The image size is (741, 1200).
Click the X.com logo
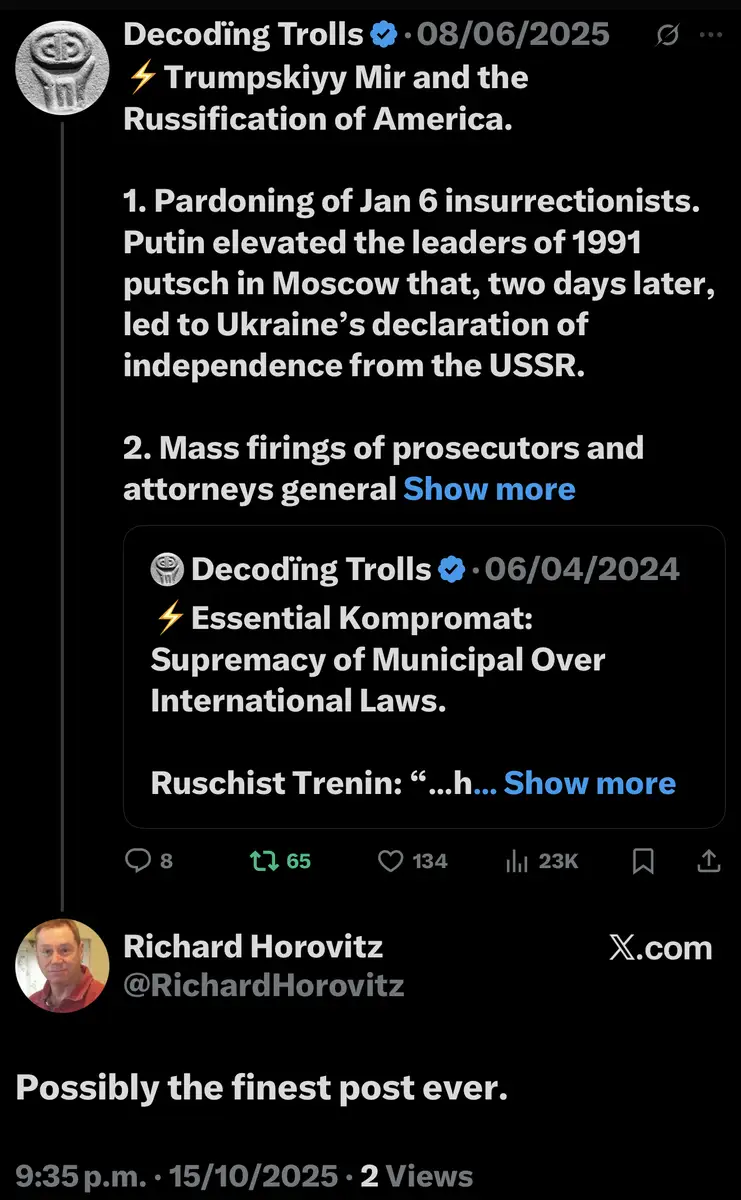[660, 947]
